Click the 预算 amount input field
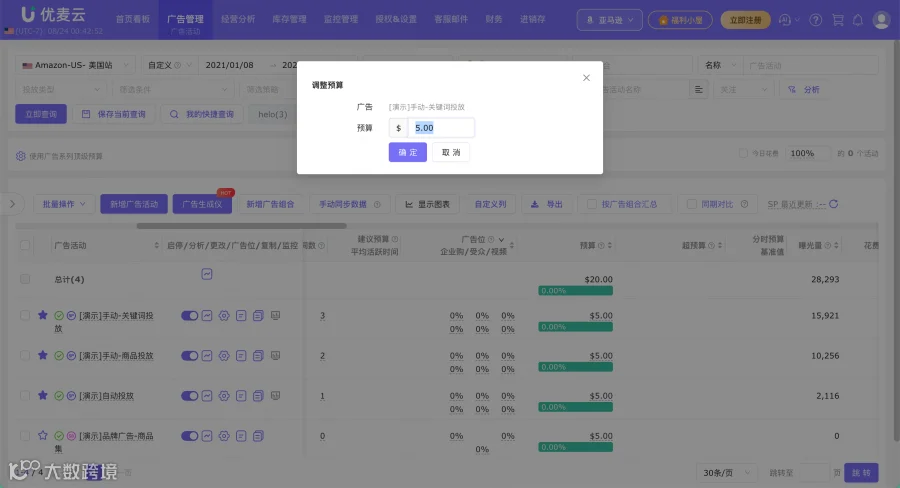The width and height of the screenshot is (900, 488). [441, 128]
